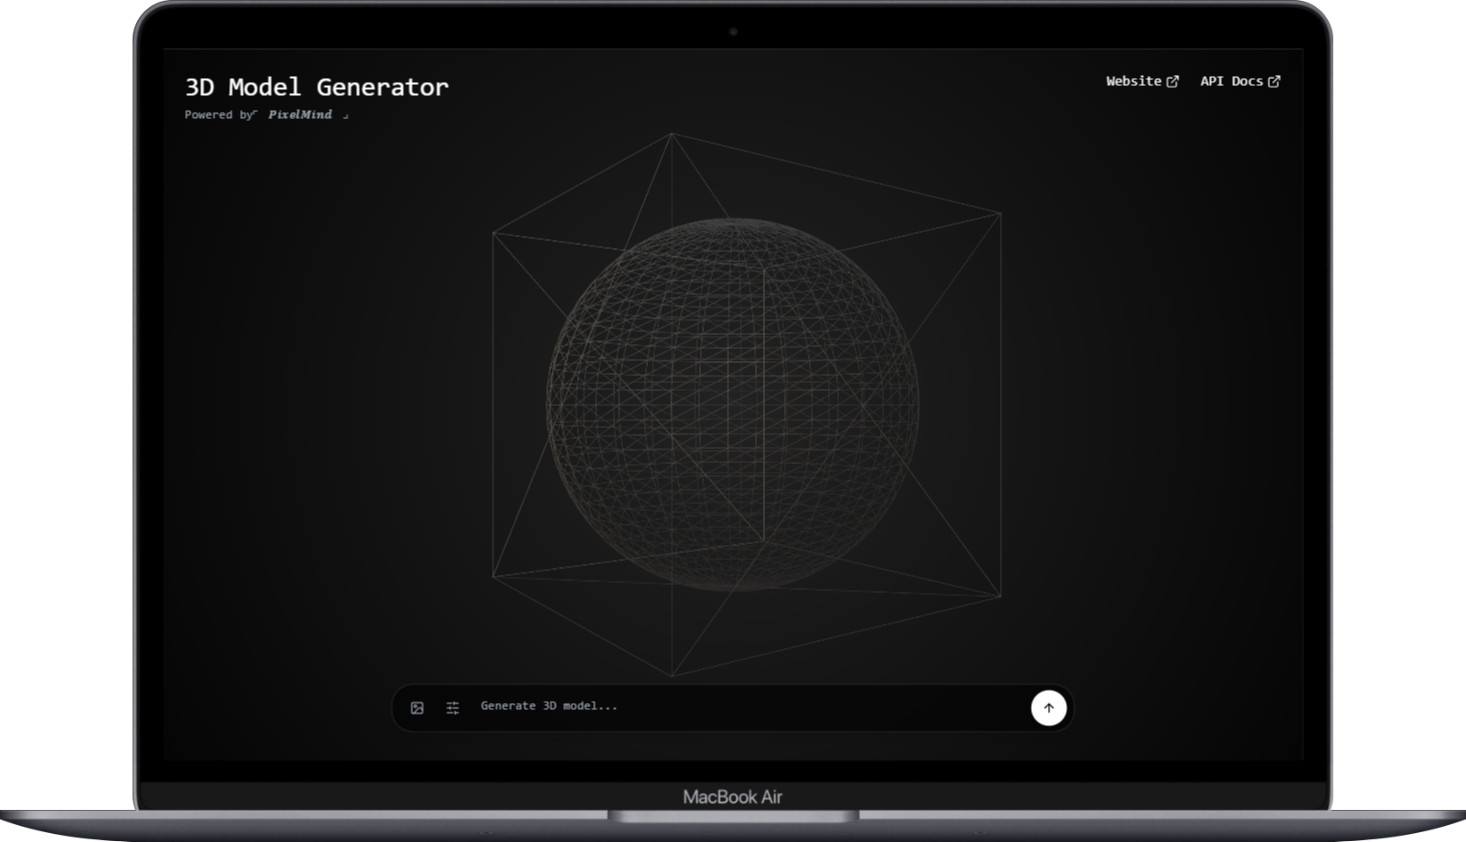This screenshot has width=1466, height=842.
Task: Click the prompt bar placeholder text
Action: click(548, 706)
